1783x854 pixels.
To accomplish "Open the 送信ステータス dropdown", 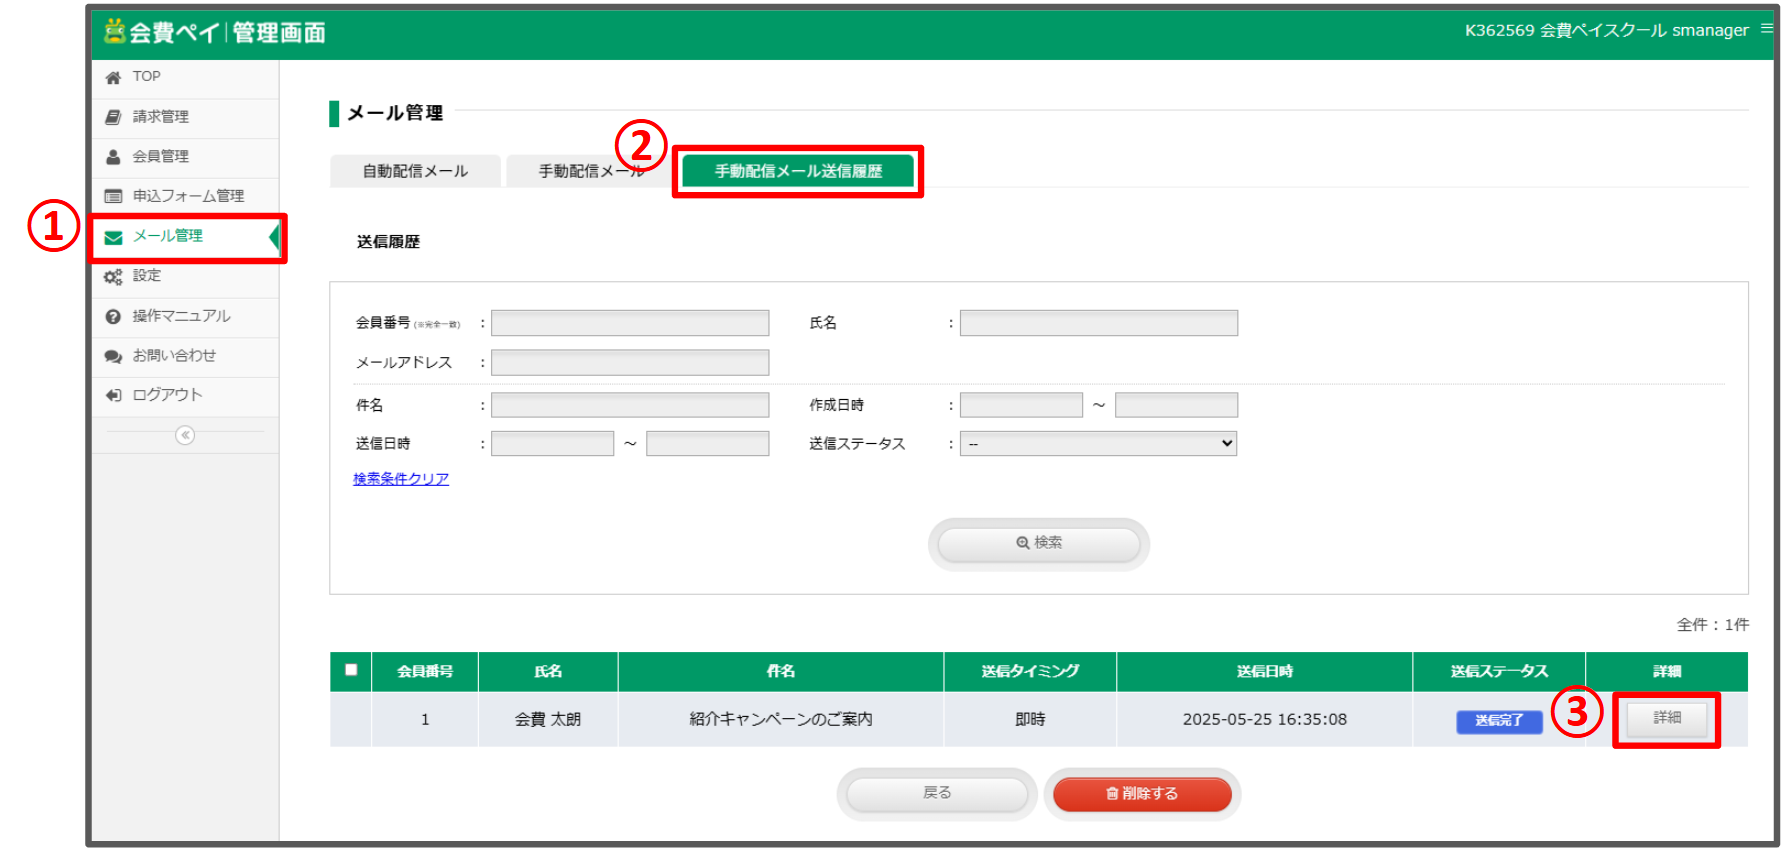I will point(1098,444).
